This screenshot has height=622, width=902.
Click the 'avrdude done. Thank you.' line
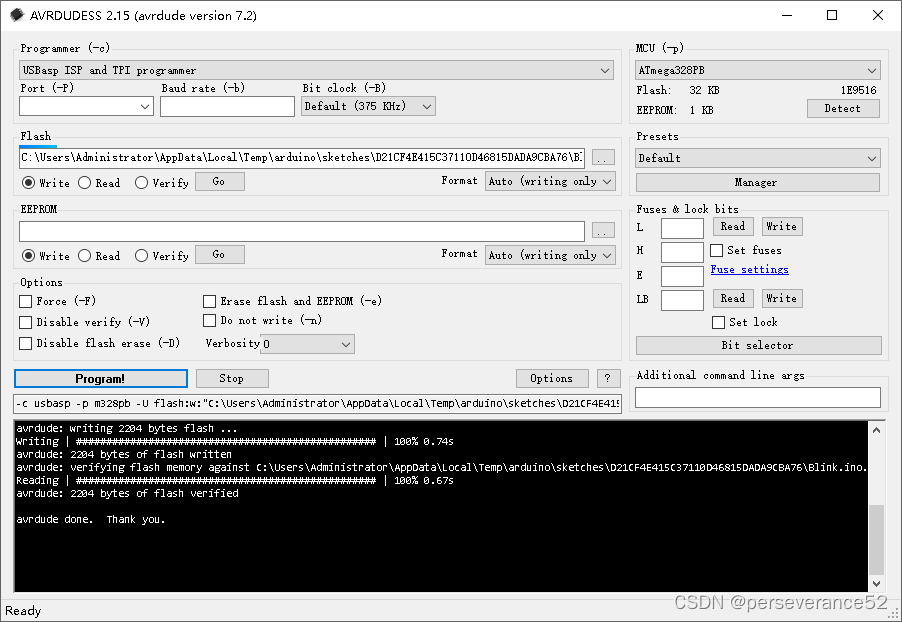[x=91, y=520]
